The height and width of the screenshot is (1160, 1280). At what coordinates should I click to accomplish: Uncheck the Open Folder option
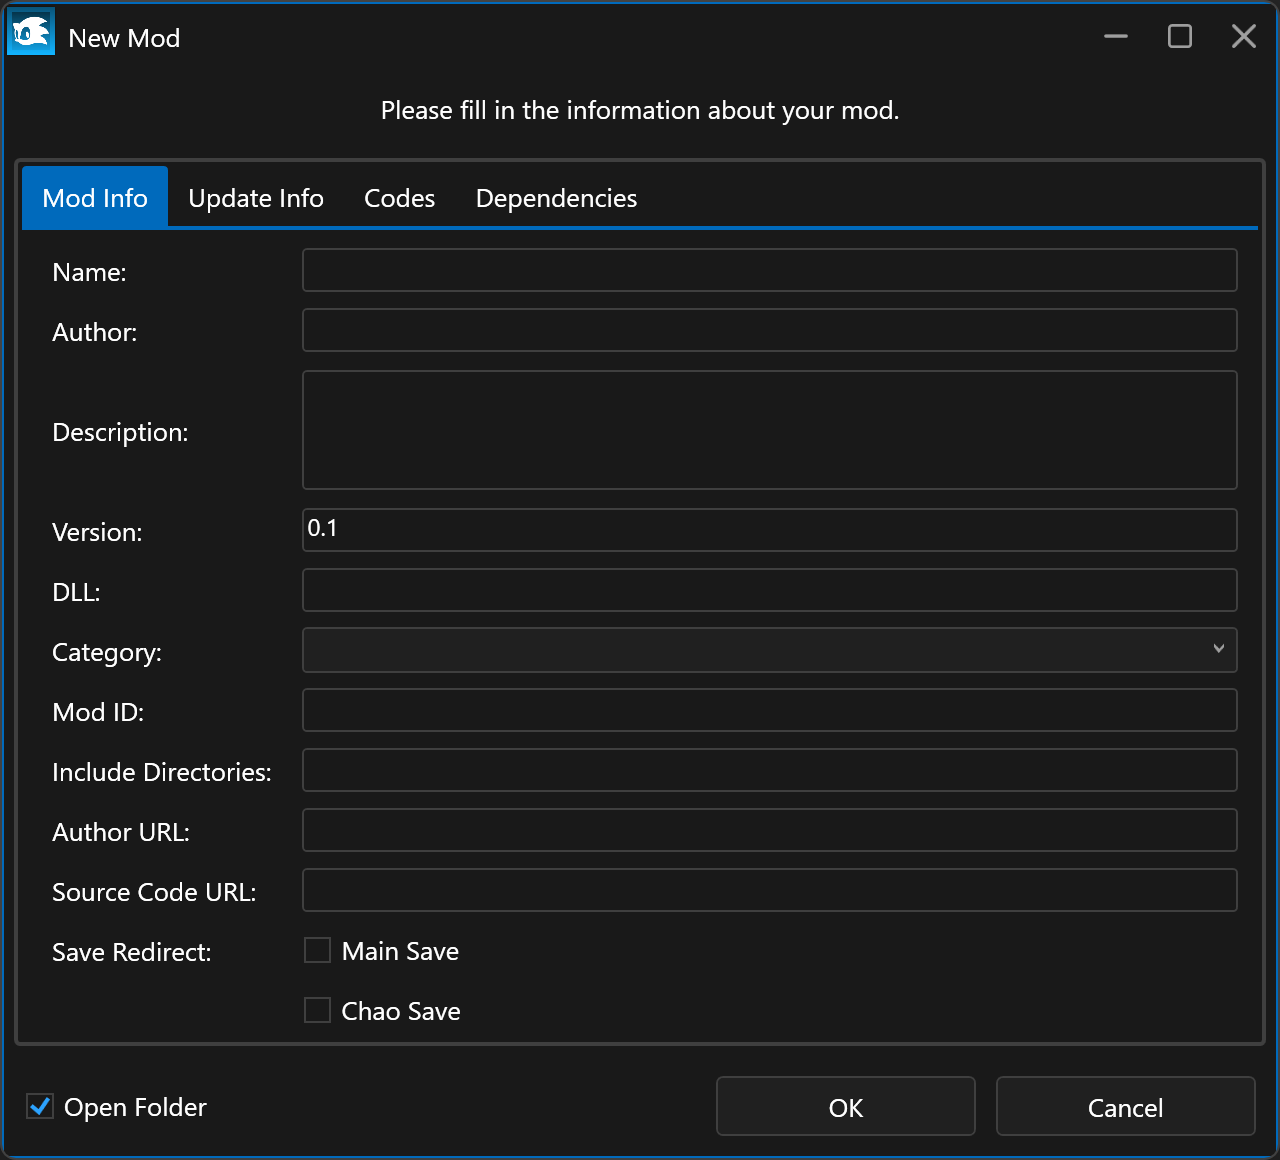coord(40,1106)
